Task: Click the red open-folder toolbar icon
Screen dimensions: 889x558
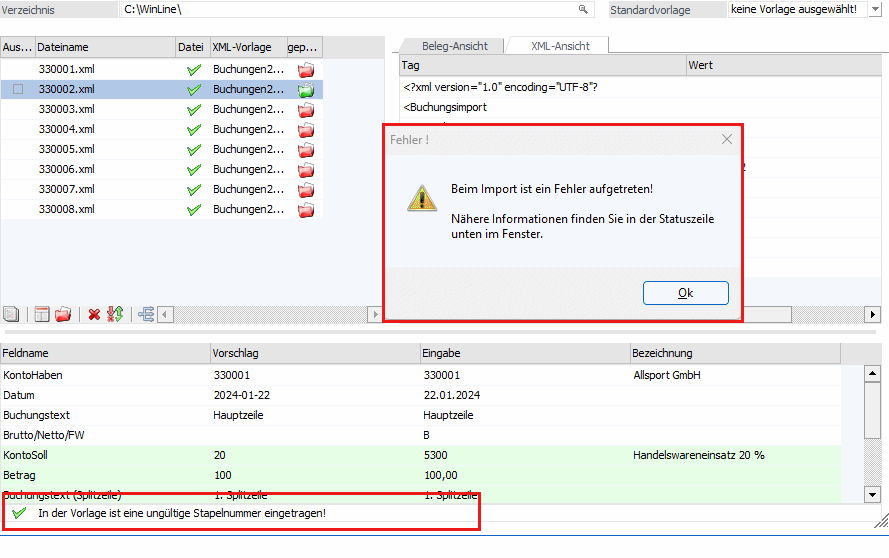Action: 63,314
